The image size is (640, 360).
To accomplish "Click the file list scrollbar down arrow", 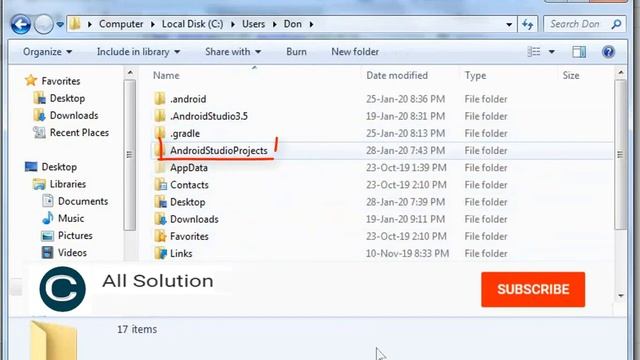I will 620,296.
